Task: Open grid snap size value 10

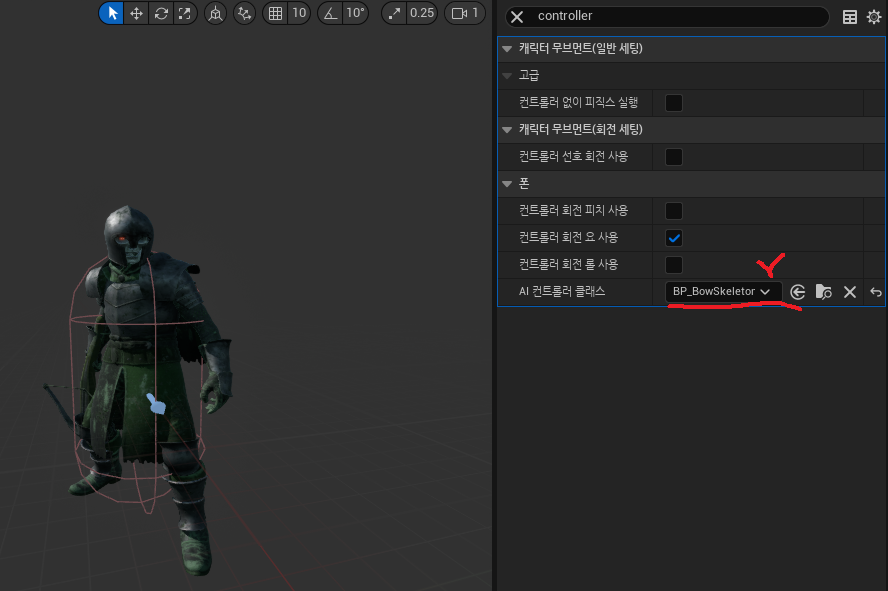Action: click(299, 13)
